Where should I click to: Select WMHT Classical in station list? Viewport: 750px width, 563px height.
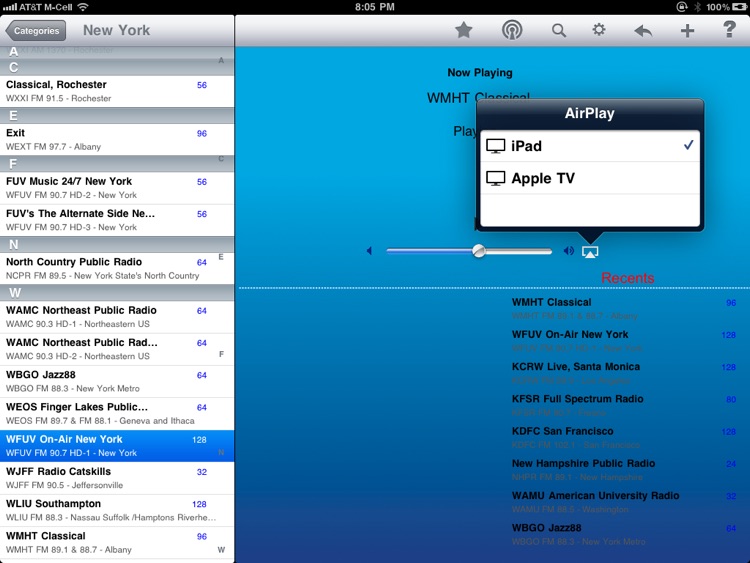(x=117, y=542)
